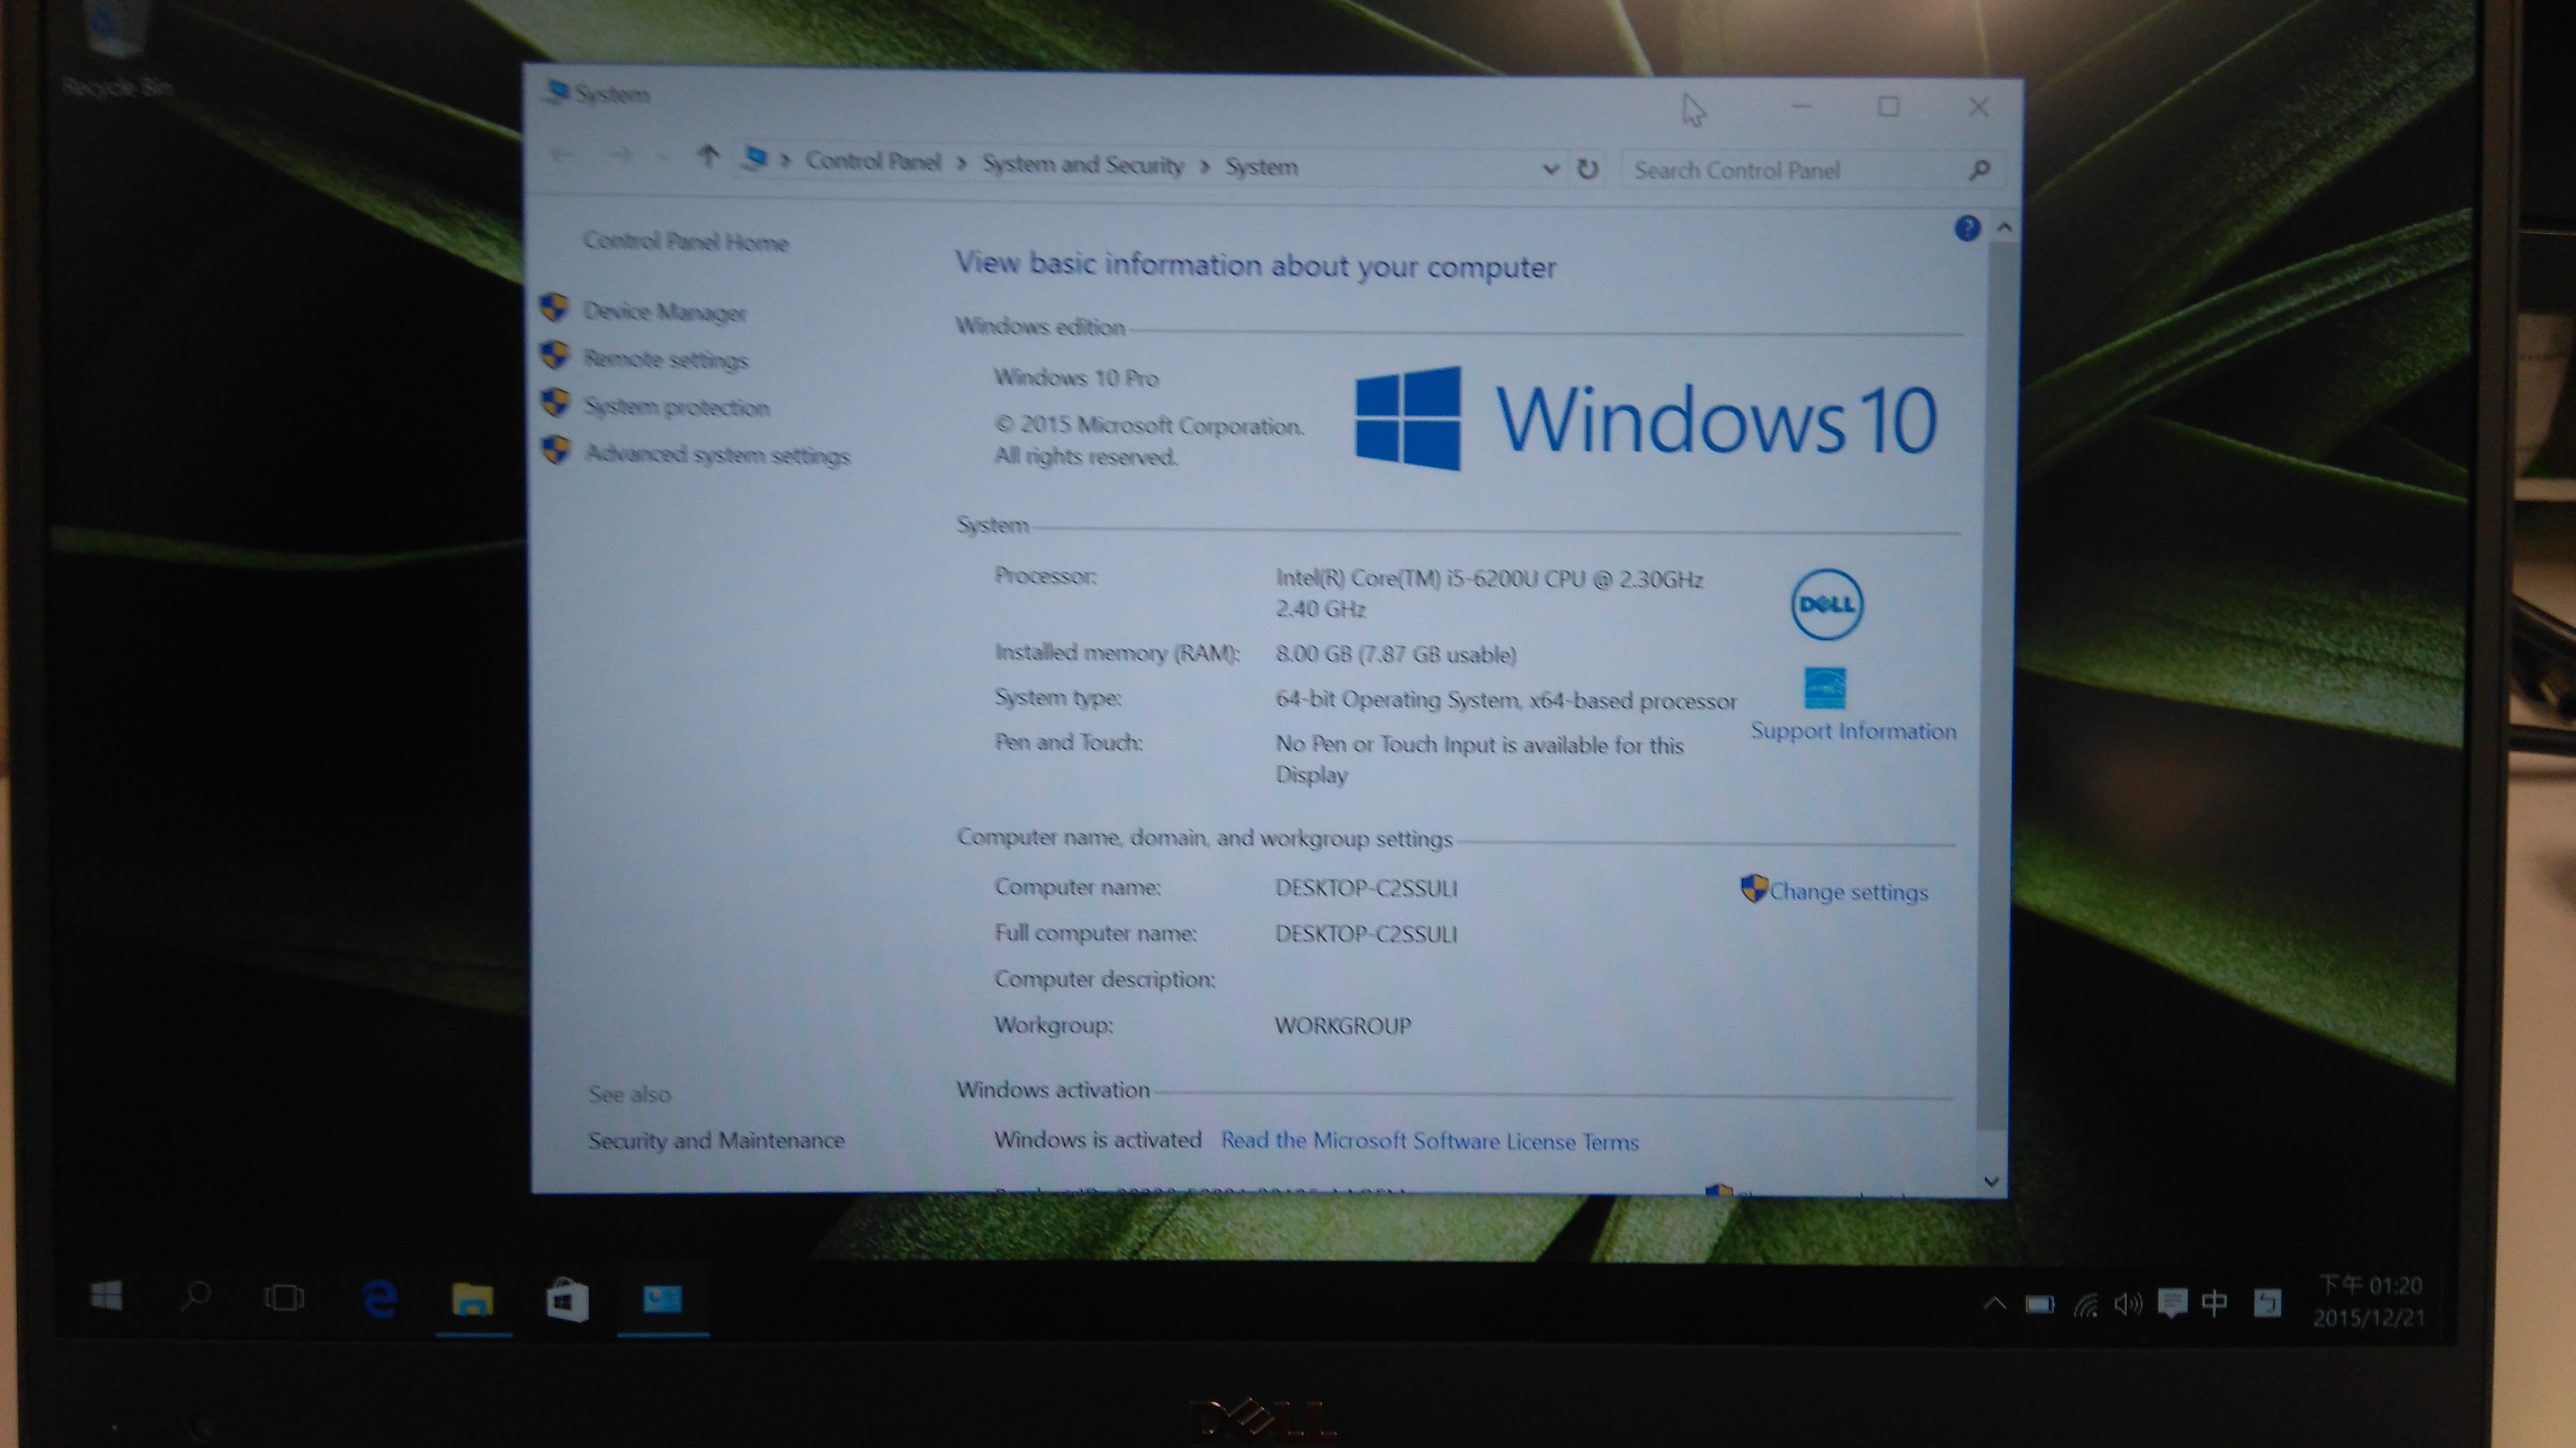Click System and Security in breadcrumb
Viewport: 2576px width, 1448px height.
[x=1082, y=165]
